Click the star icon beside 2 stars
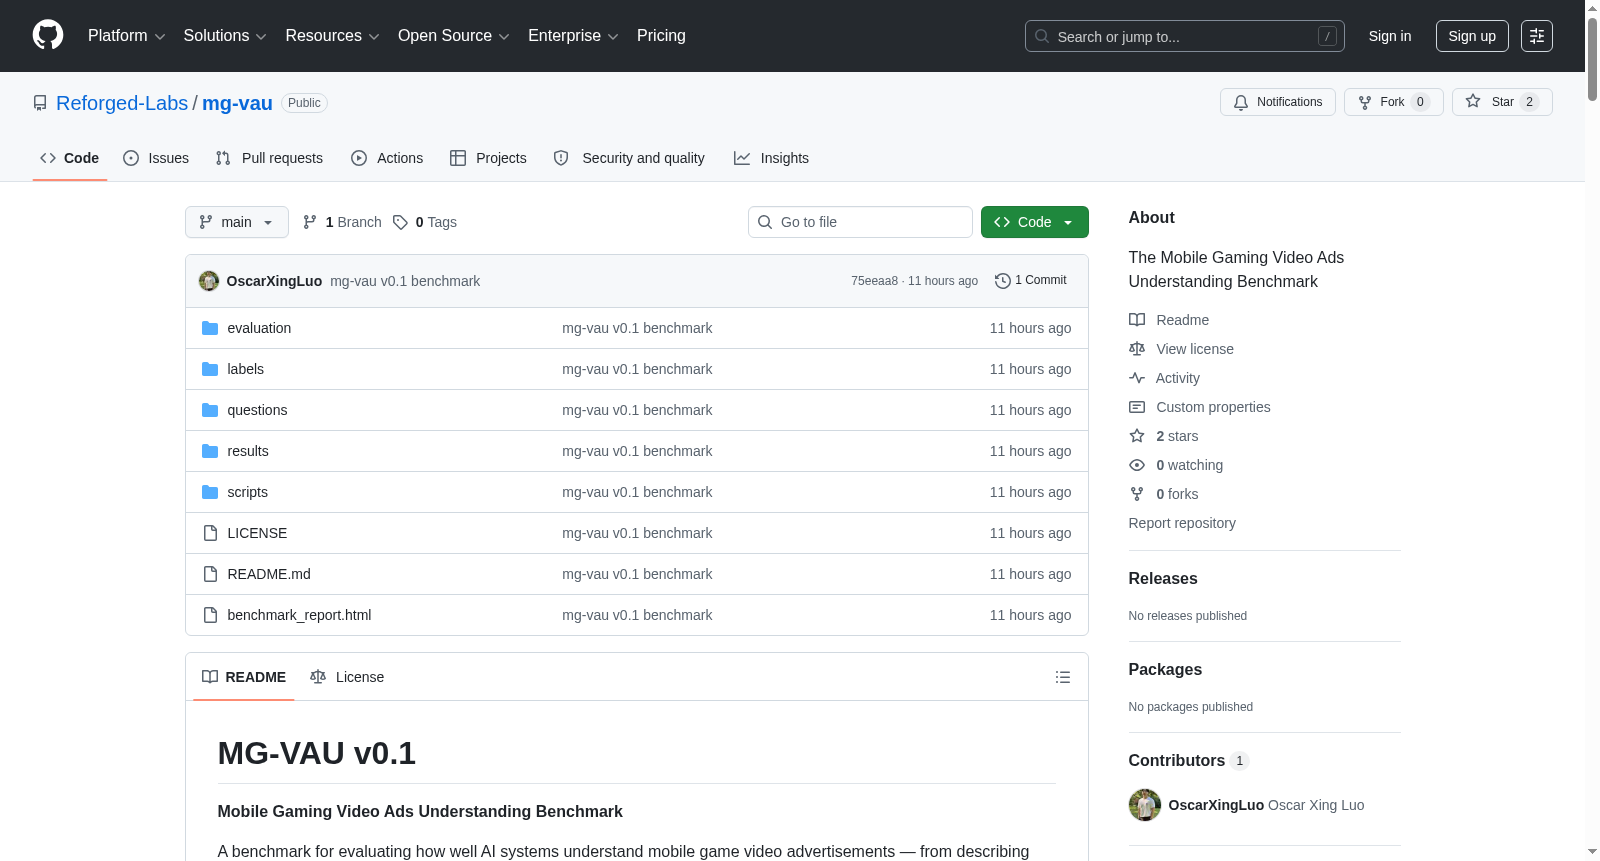Image resolution: width=1600 pixels, height=861 pixels. [1137, 436]
